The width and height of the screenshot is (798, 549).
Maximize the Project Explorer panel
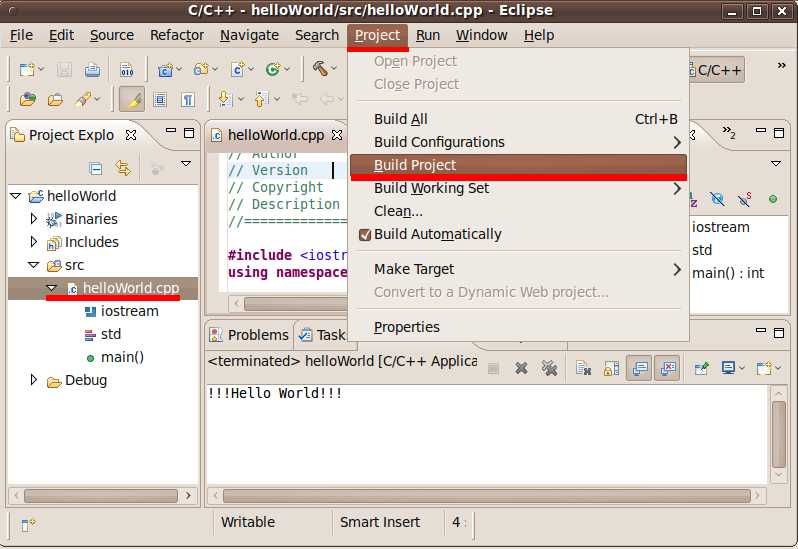pos(189,133)
